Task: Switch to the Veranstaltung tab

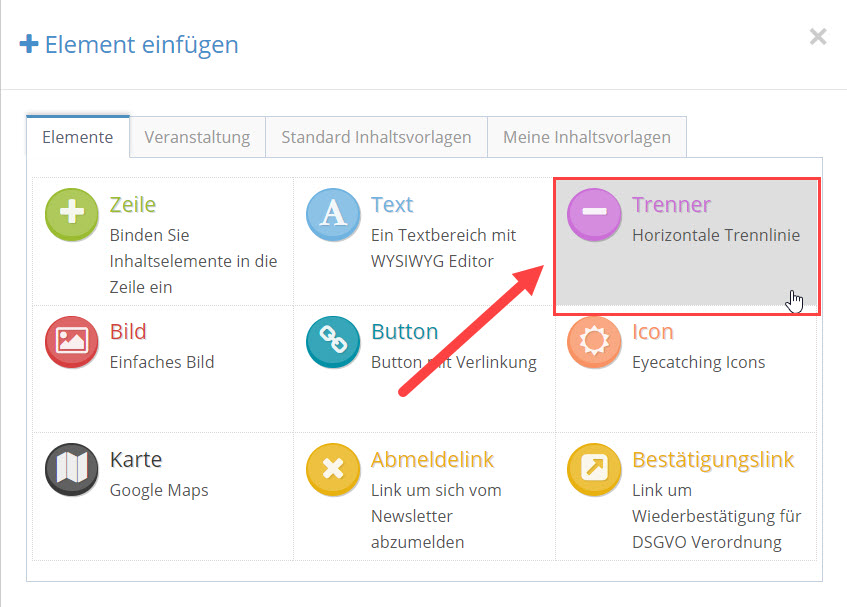Action: click(x=197, y=137)
